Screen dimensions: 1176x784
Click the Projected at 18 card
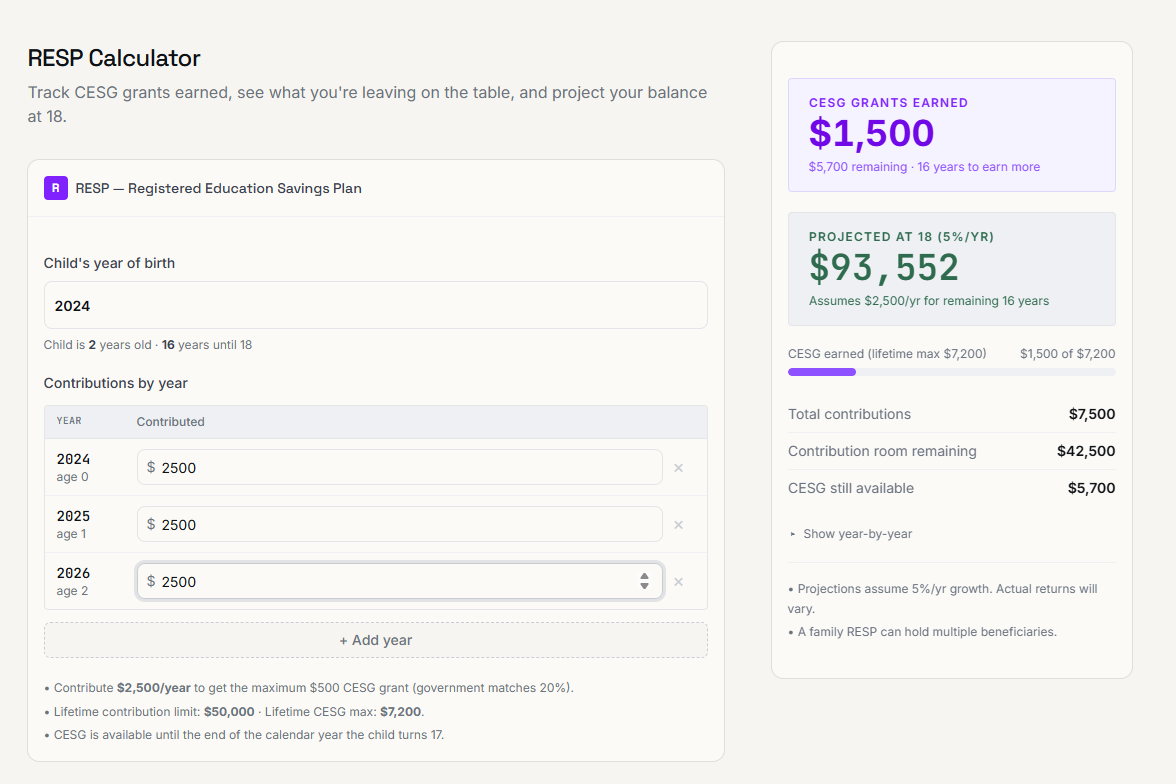(952, 269)
